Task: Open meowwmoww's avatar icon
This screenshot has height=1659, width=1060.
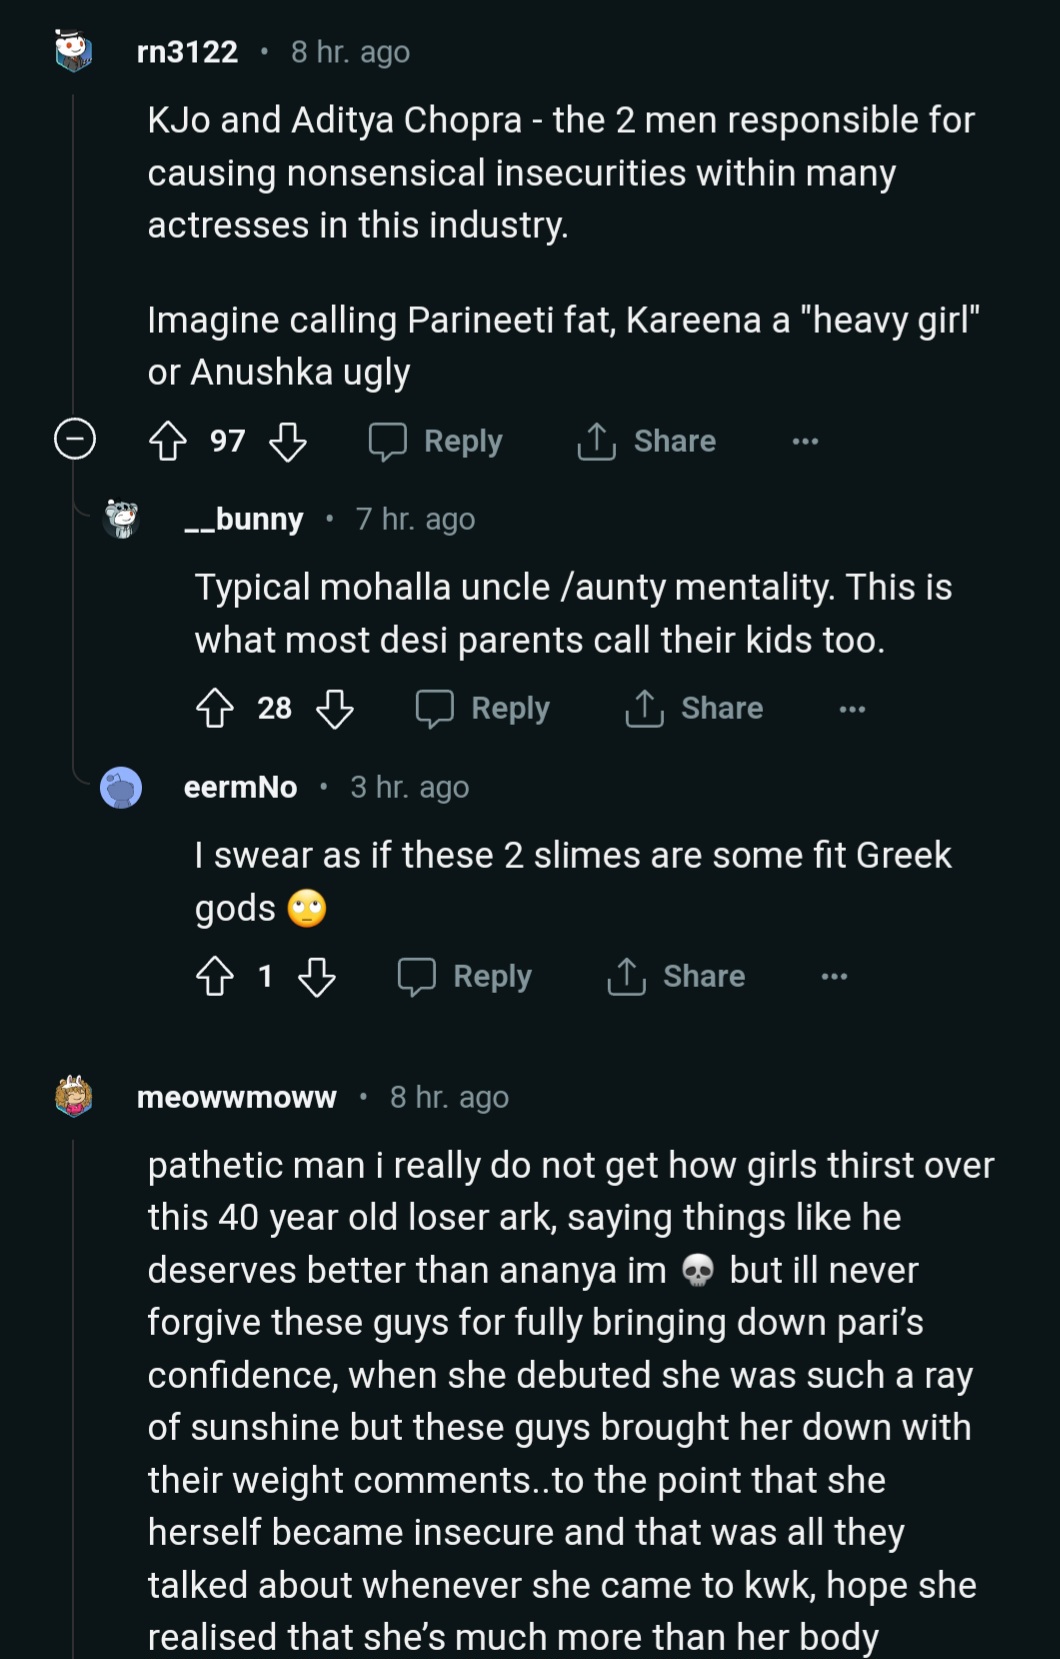Action: tap(74, 1097)
